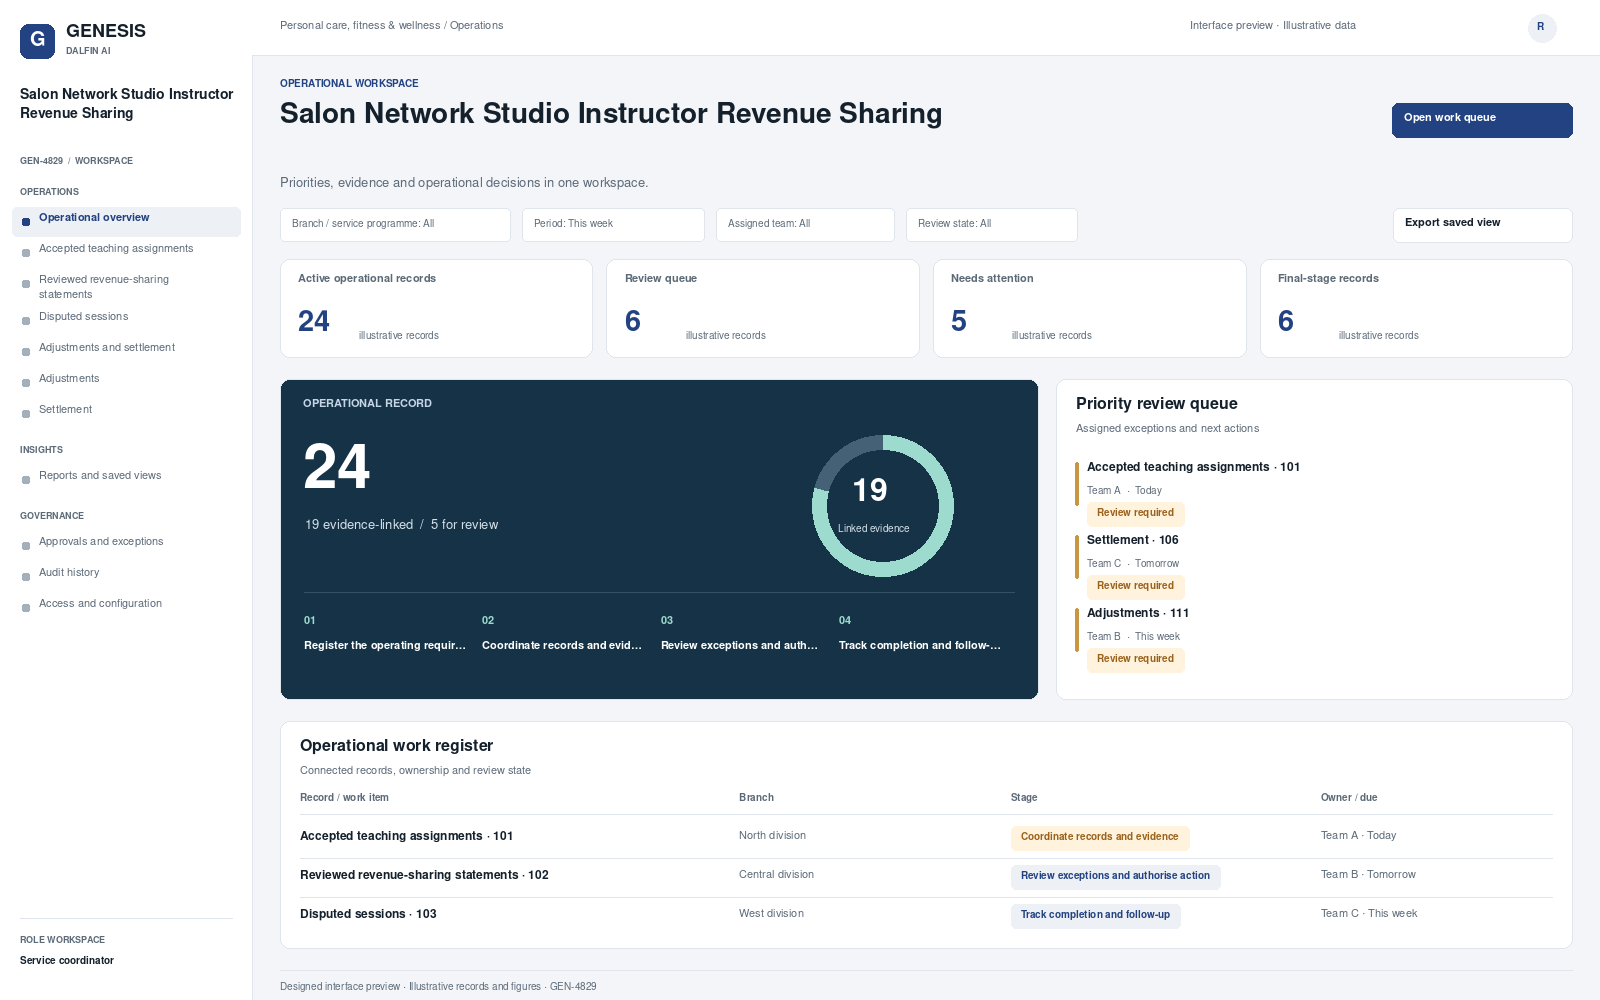Click the Service coordinator role label

pos(67,961)
